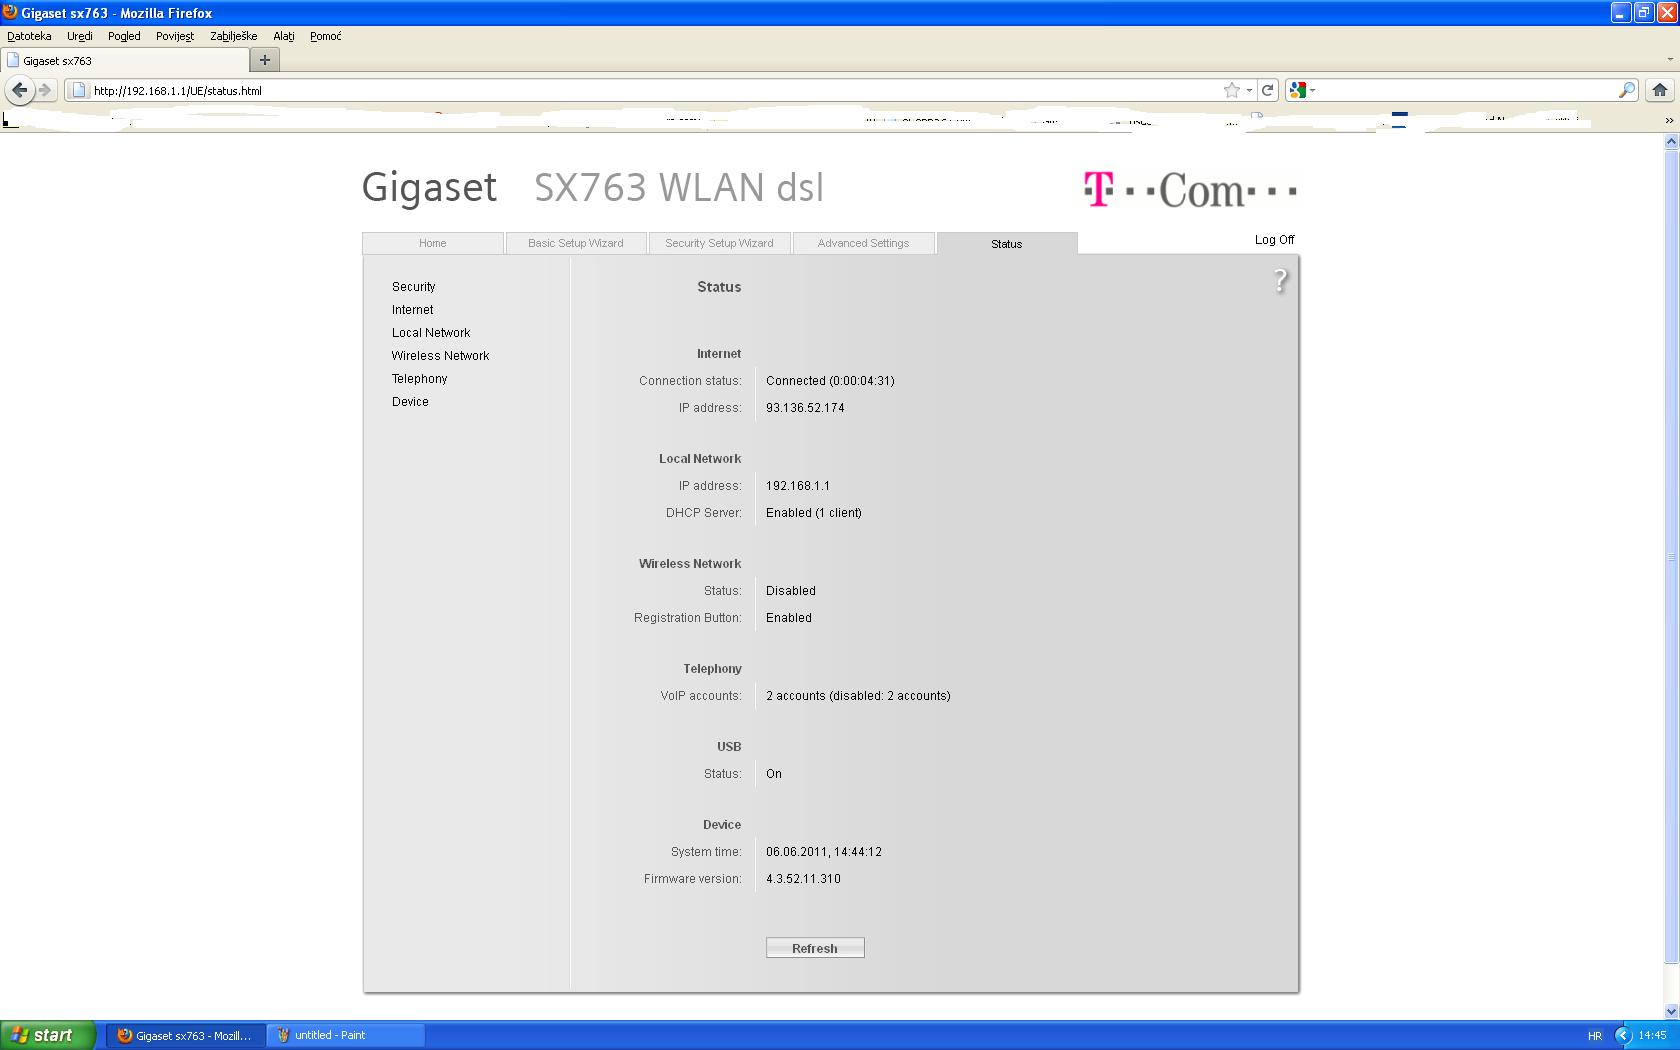The image size is (1680, 1050).
Task: Select the Status tab
Action: coord(1007,244)
